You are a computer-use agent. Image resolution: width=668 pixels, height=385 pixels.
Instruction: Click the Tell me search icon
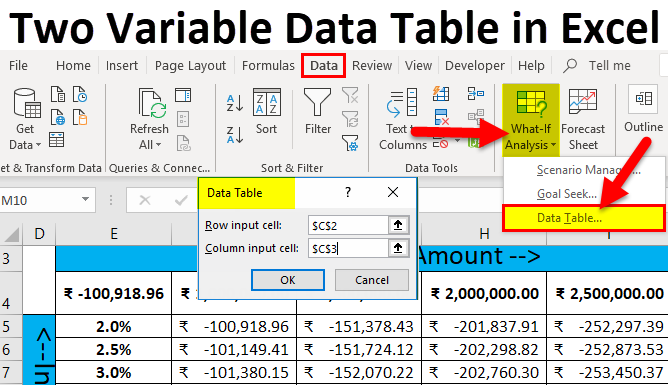(570, 66)
